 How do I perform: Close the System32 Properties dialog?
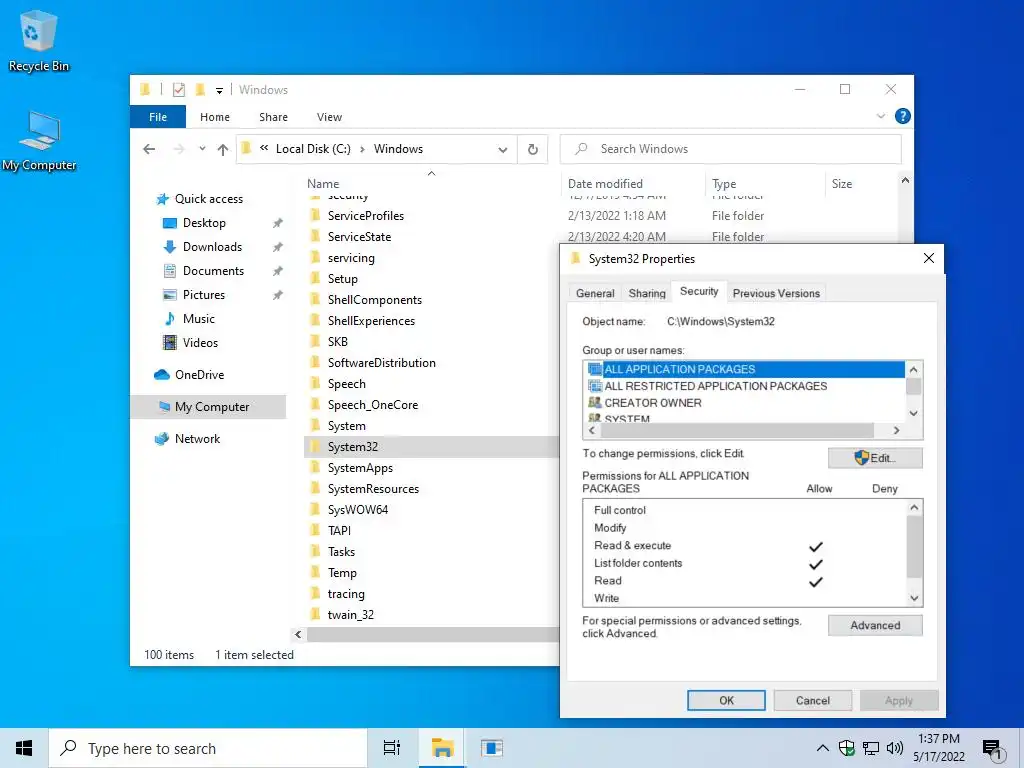[x=929, y=259]
